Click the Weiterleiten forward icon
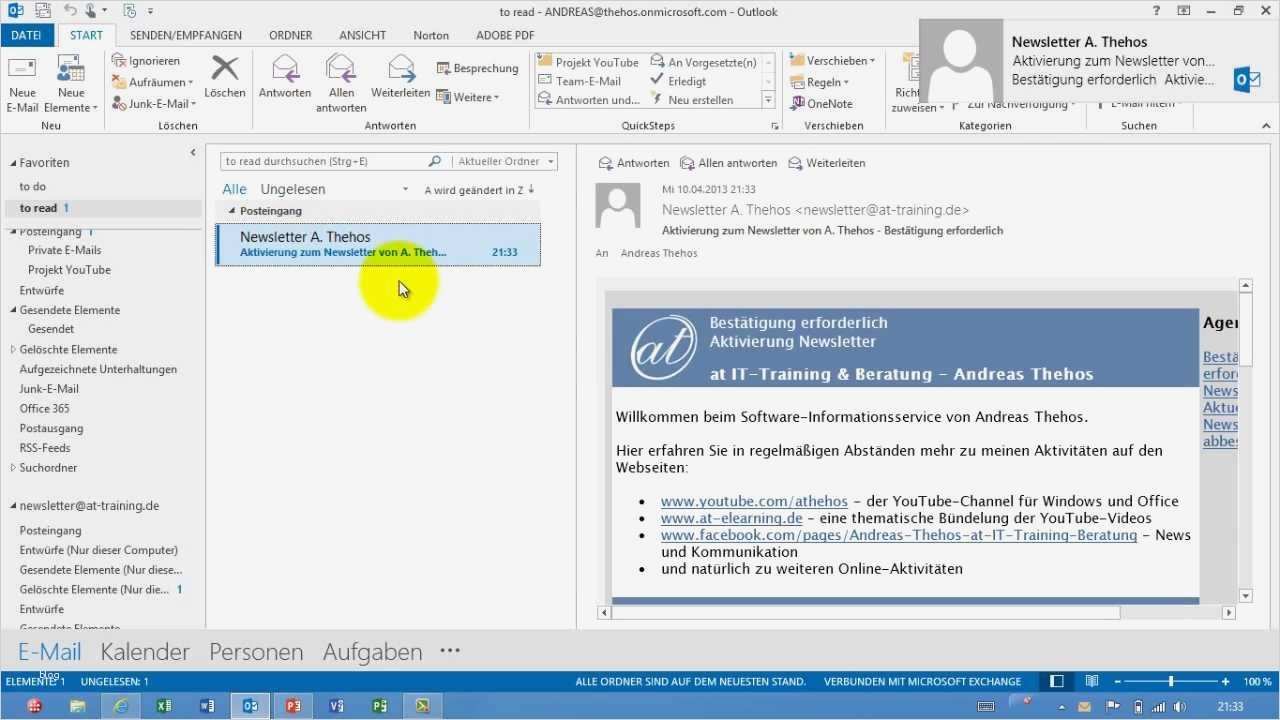1280x720 pixels. 399,75
